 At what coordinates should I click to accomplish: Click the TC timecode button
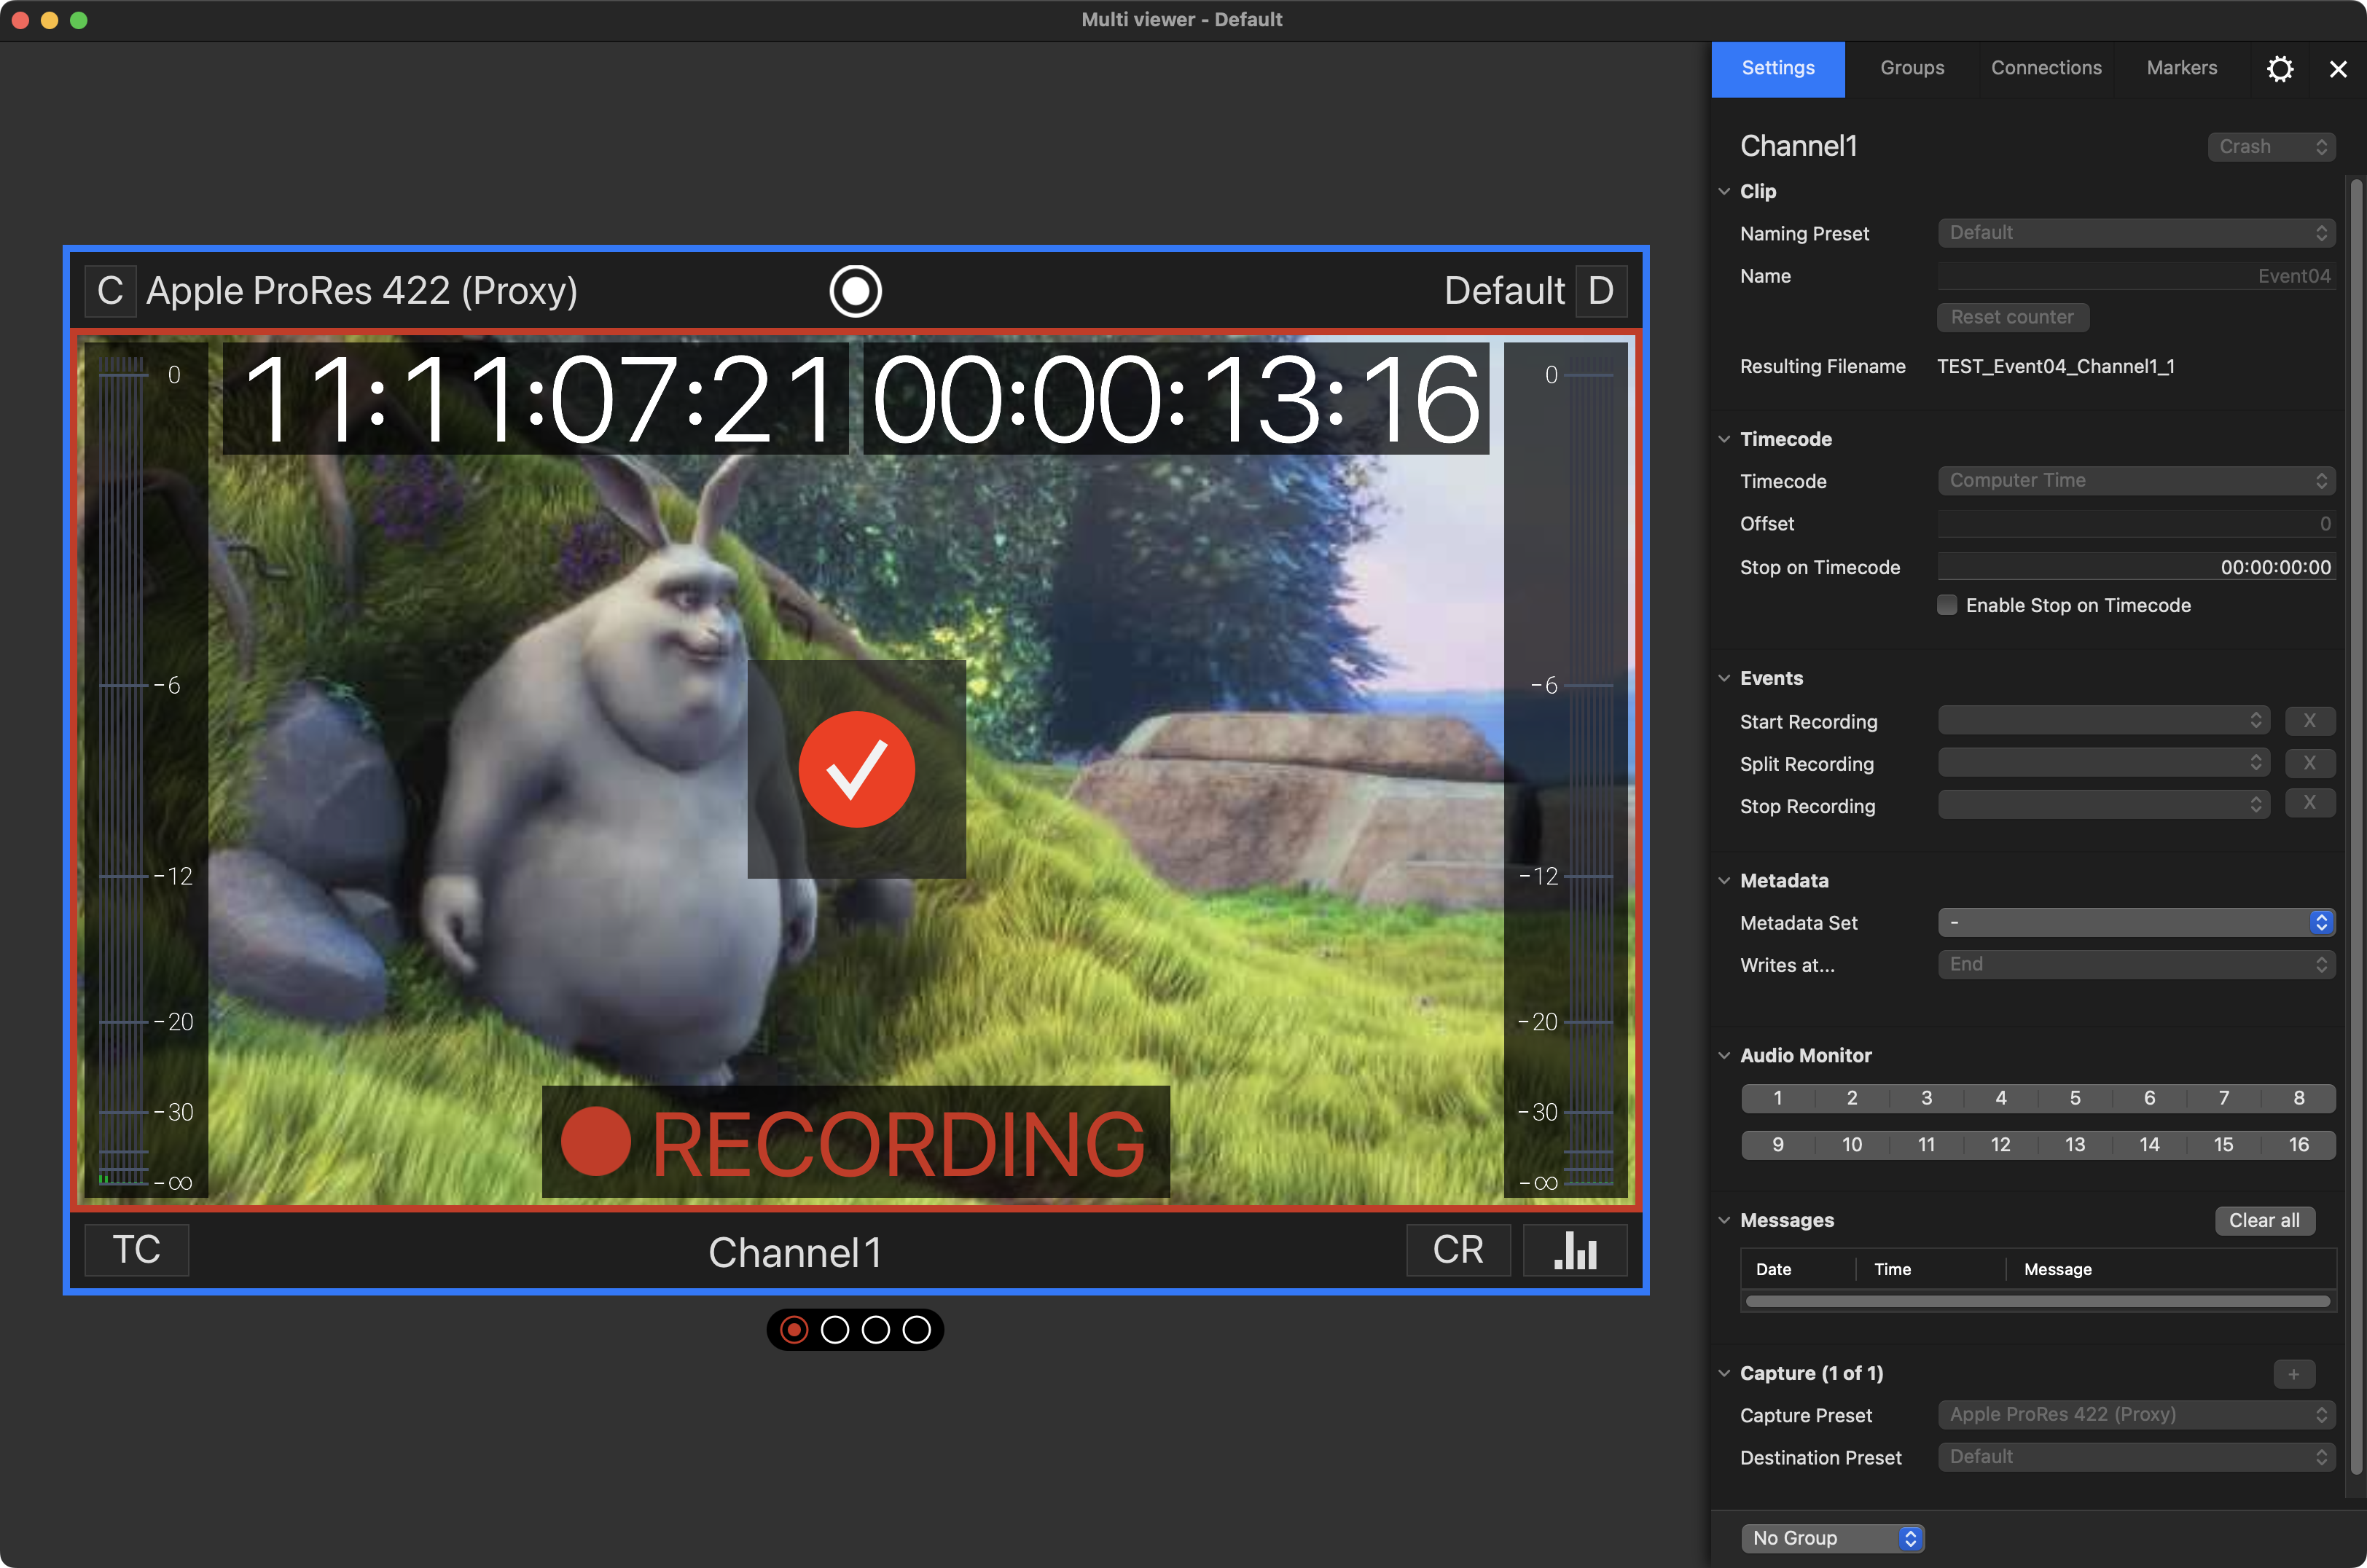coord(137,1250)
